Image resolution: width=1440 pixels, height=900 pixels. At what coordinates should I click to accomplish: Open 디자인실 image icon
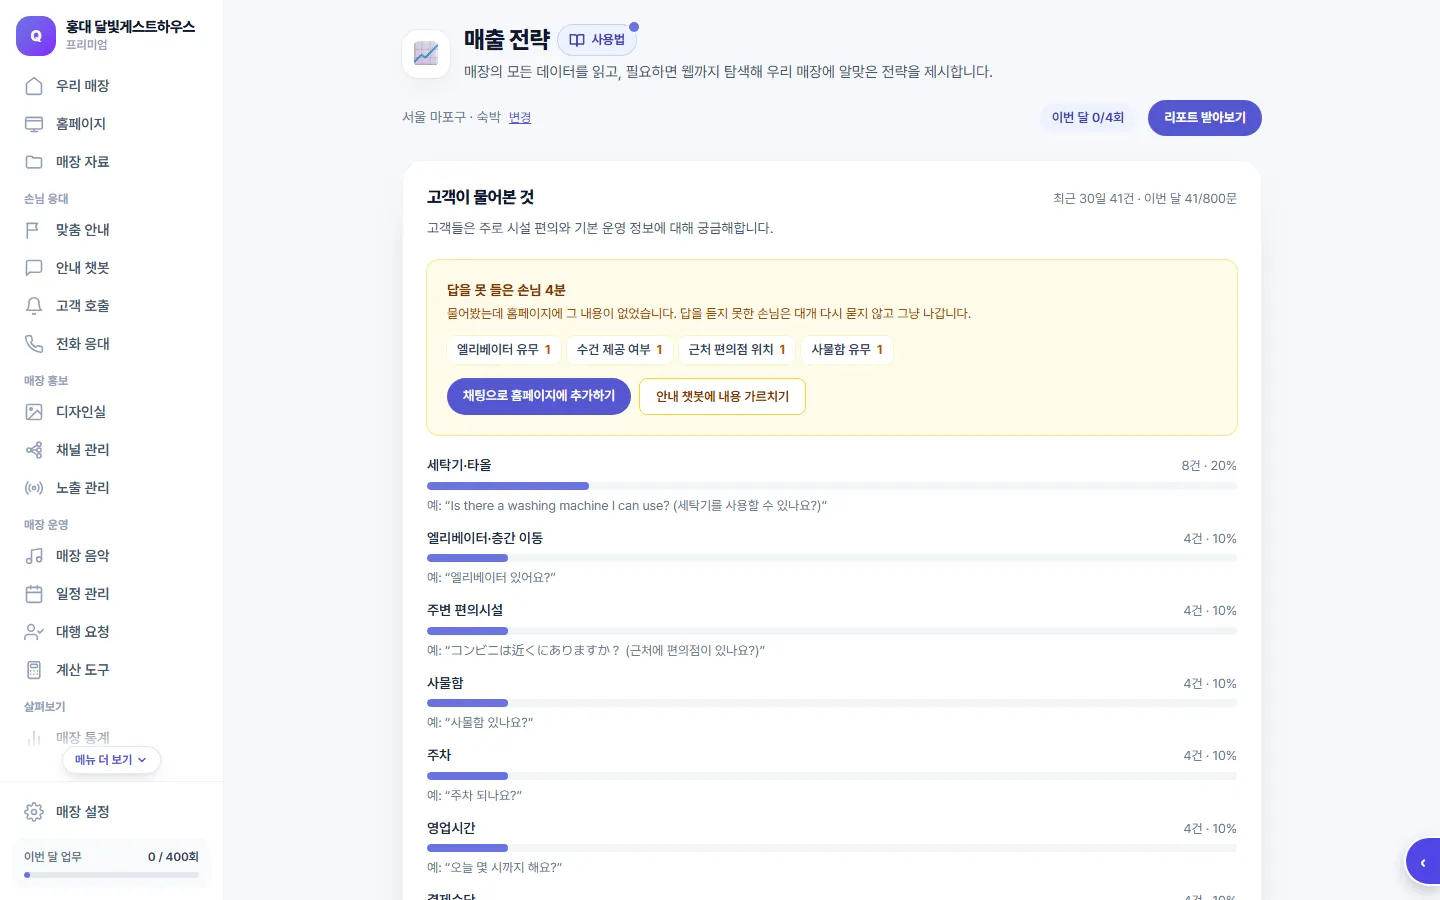pyautogui.click(x=34, y=412)
